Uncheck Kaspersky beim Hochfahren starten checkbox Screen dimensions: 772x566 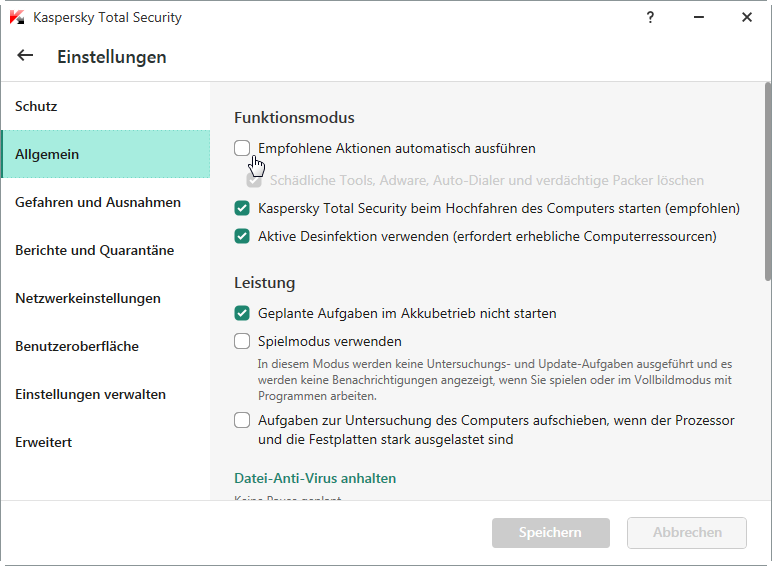(242, 209)
